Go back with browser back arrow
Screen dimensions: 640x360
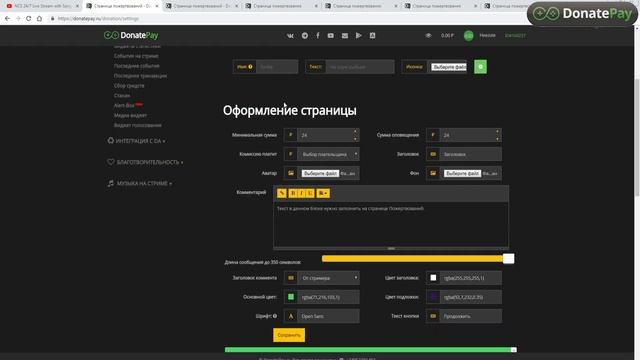tap(7, 18)
